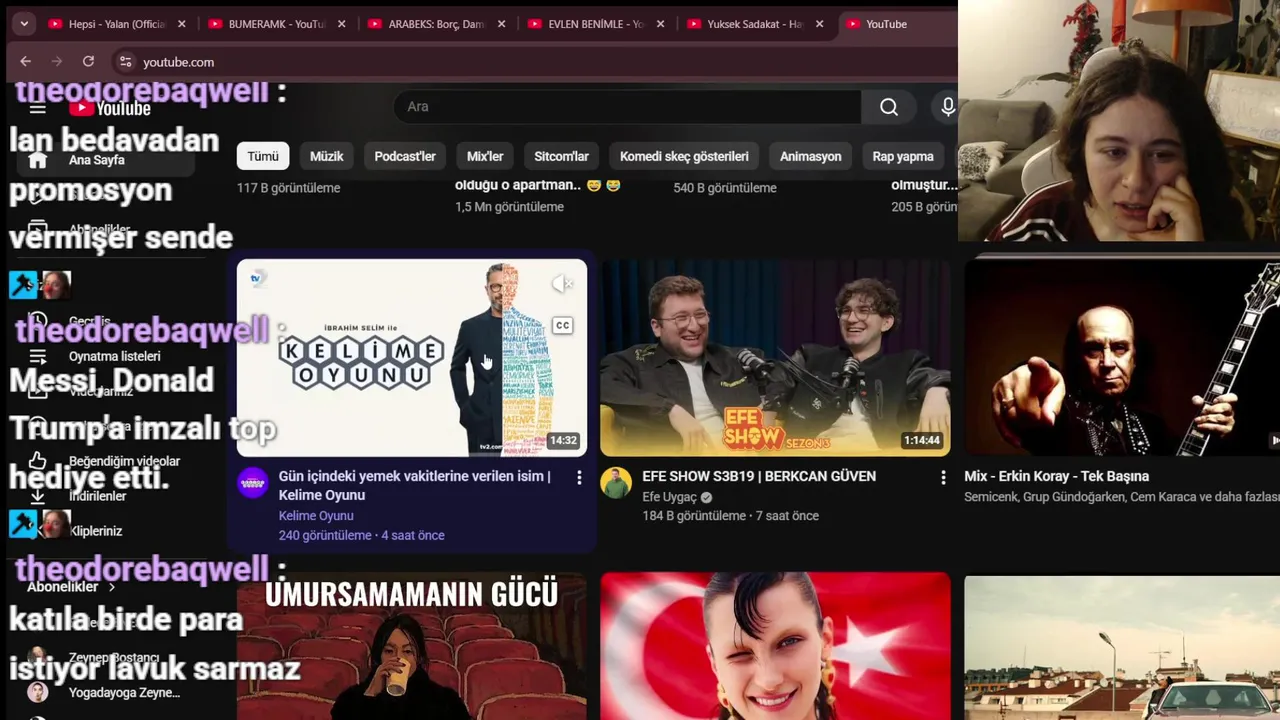The width and height of the screenshot is (1280, 720).
Task: Close the EVLEN BENİMLE tab
Action: (660, 24)
